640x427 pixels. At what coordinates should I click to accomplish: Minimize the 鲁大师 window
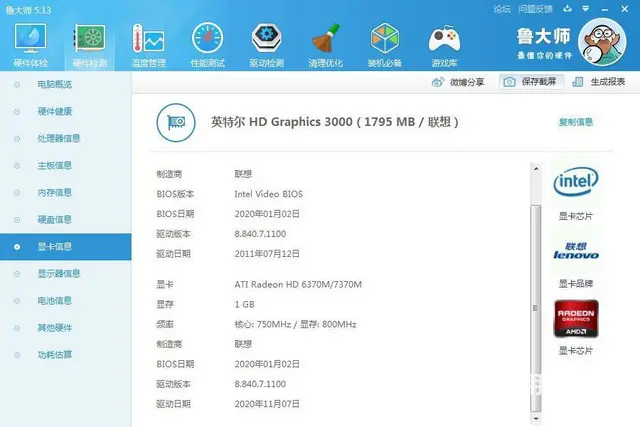(604, 9)
